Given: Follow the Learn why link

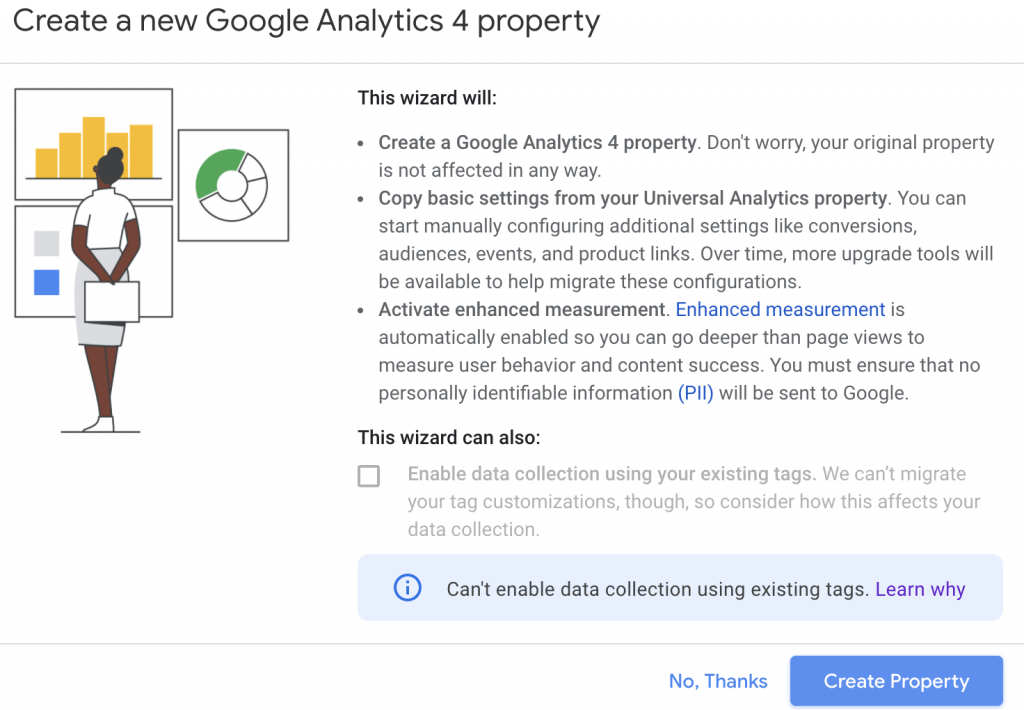Looking at the screenshot, I should coord(920,589).
